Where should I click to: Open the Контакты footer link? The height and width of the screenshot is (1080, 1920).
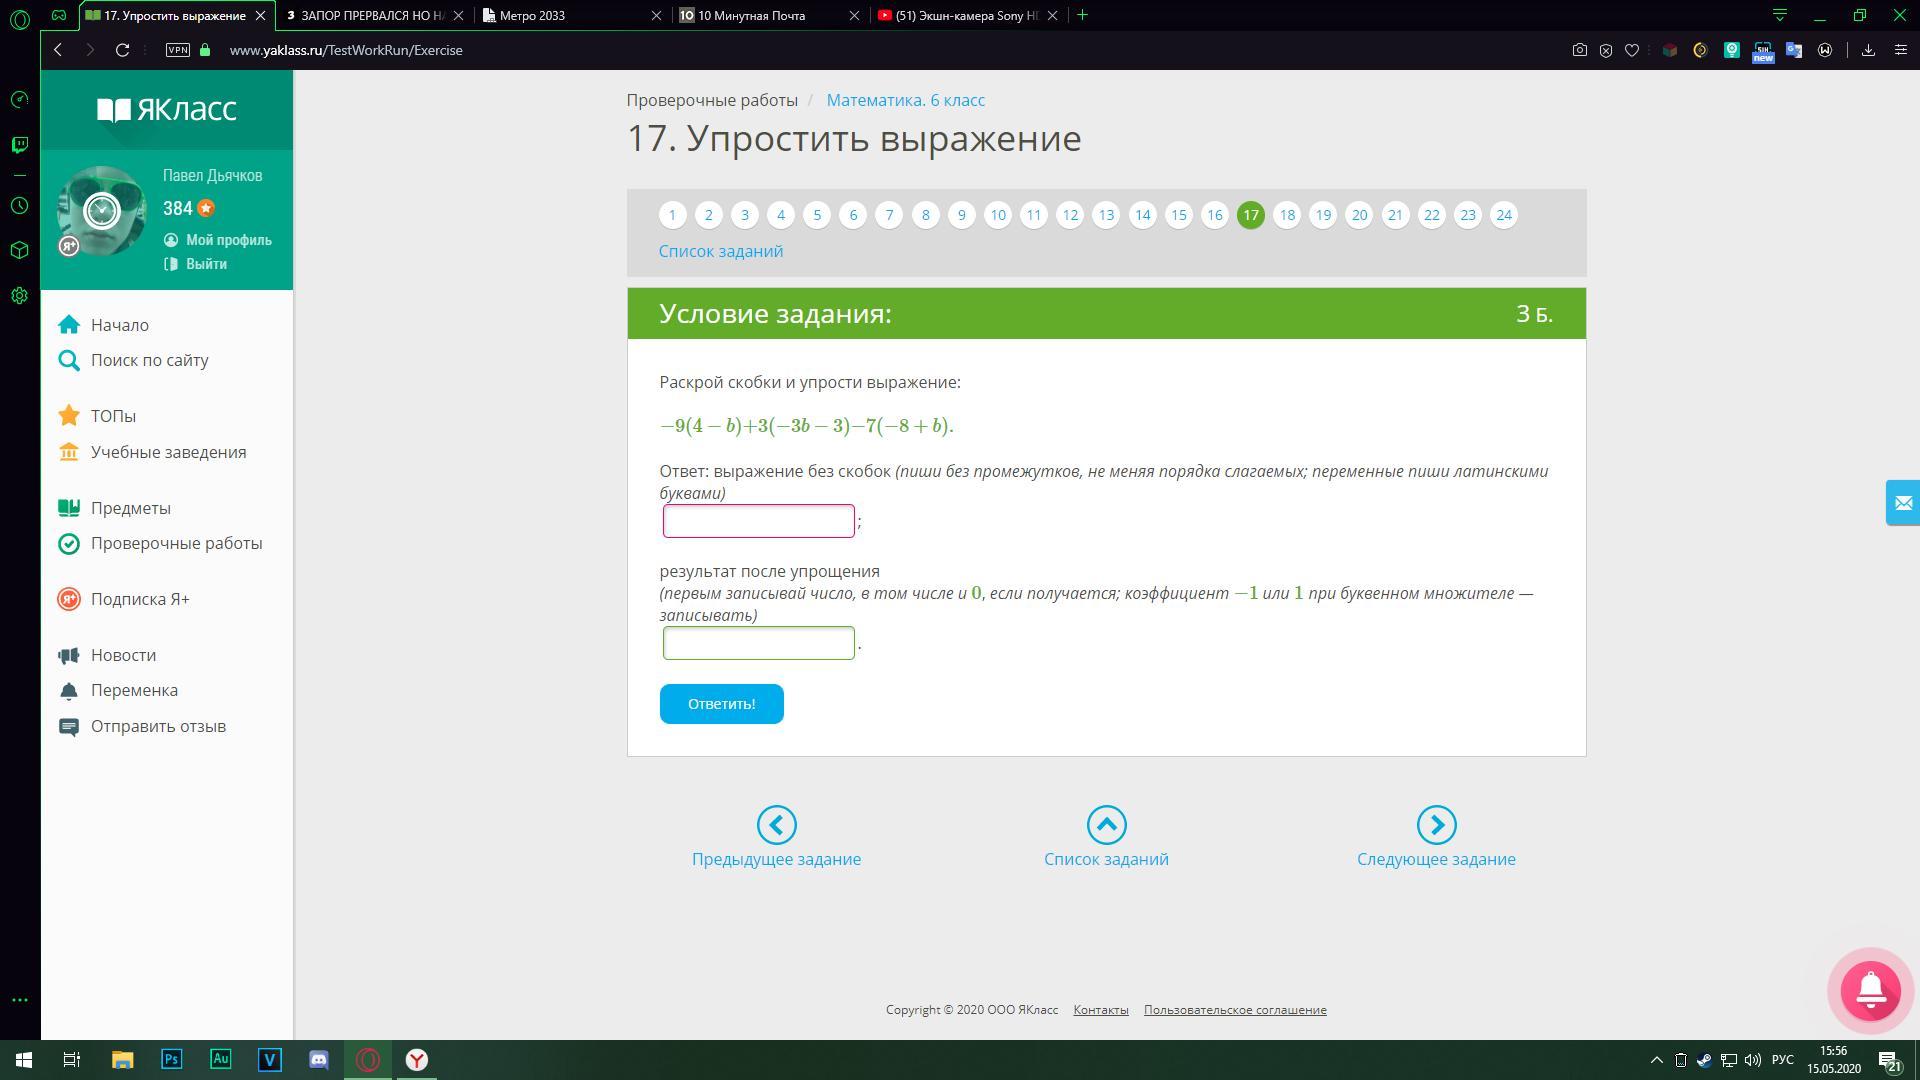1101,1010
